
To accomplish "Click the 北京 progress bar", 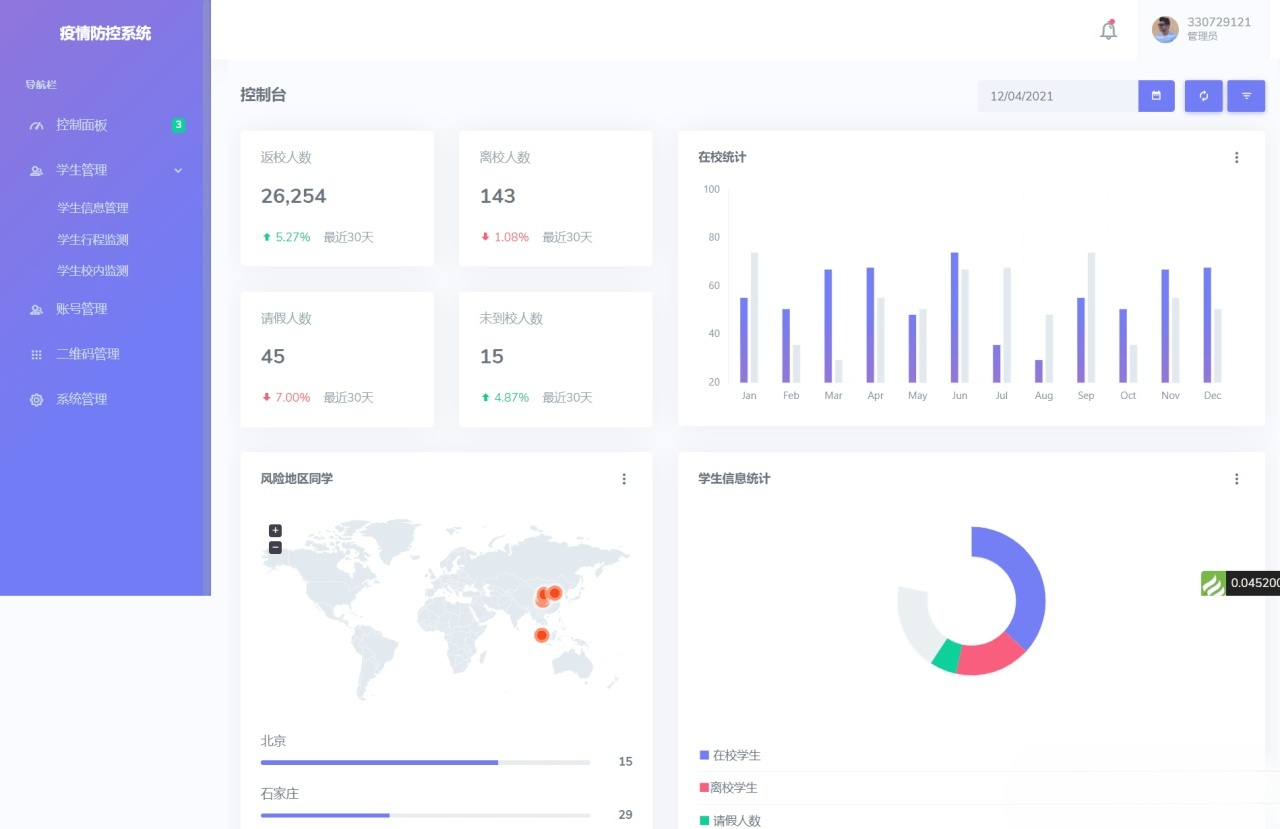I will [x=425, y=762].
